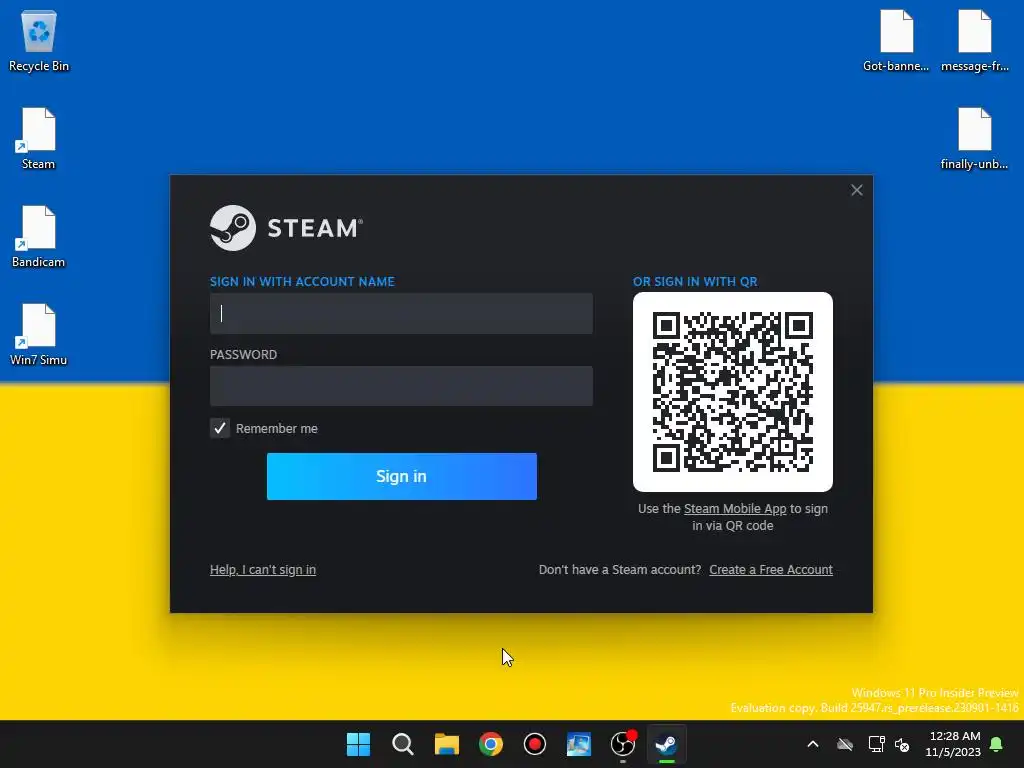Click the Steam logo in the sign-in window

point(286,228)
